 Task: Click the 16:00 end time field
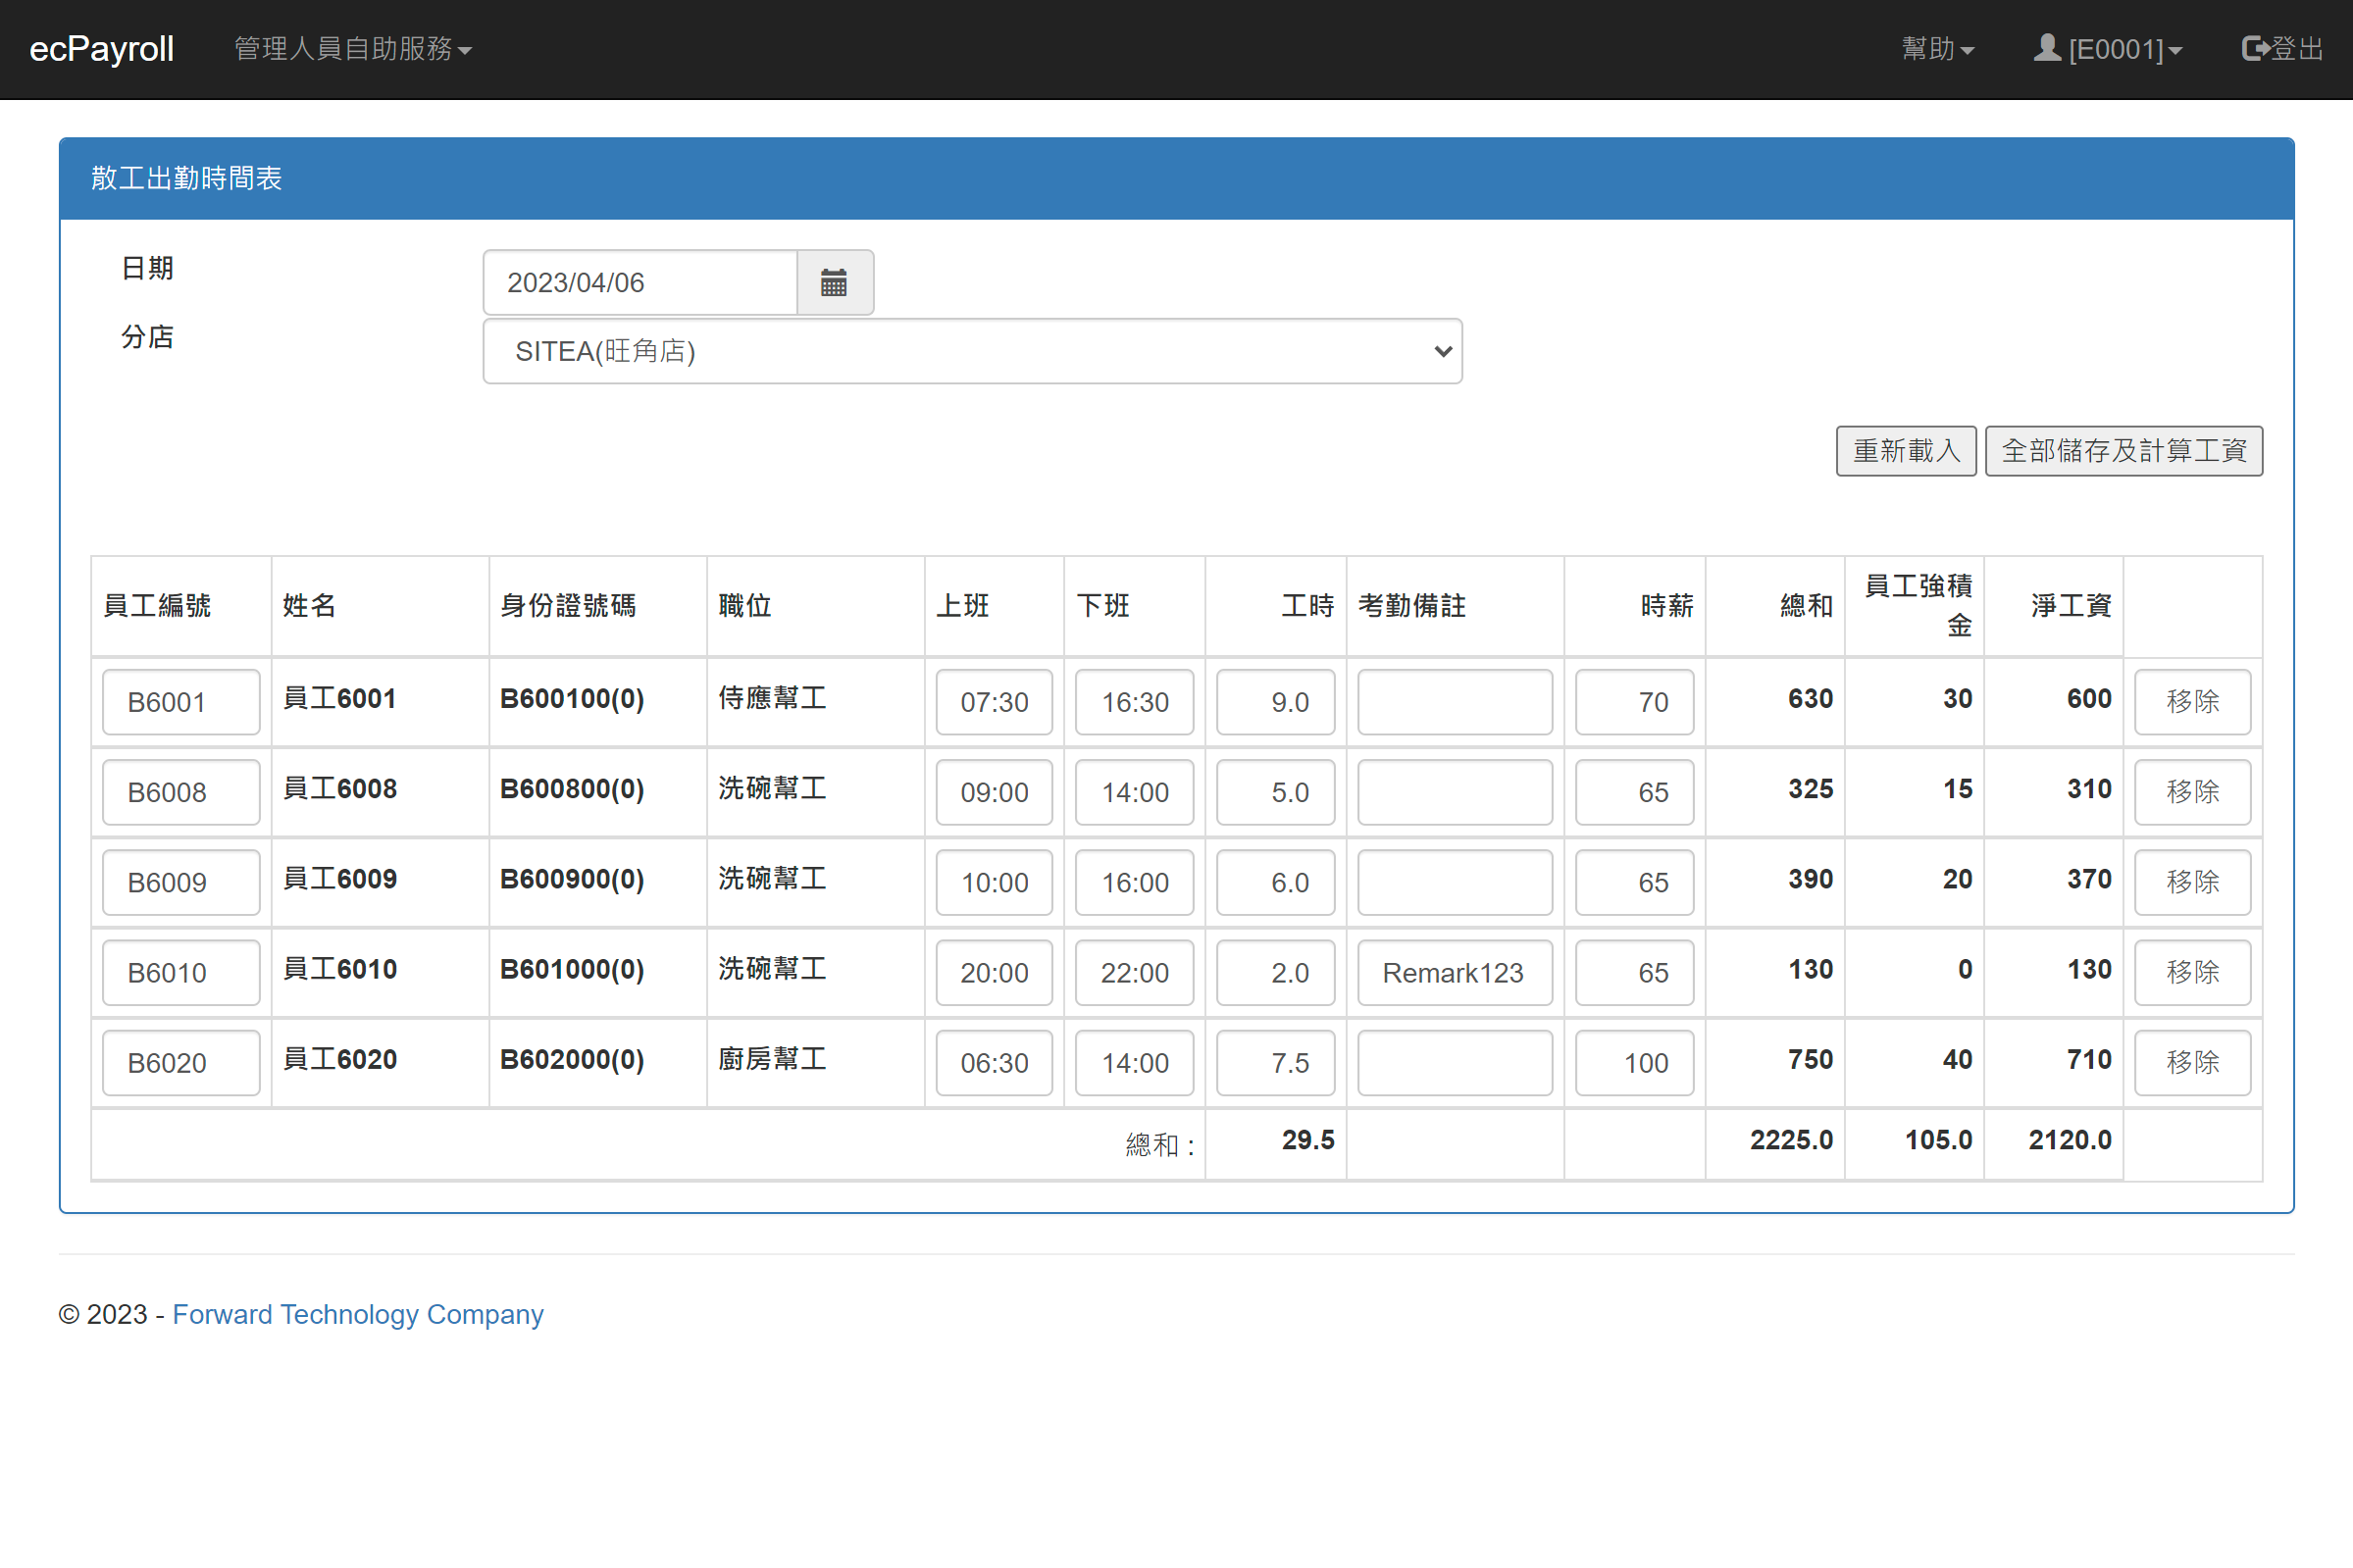[x=1134, y=882]
